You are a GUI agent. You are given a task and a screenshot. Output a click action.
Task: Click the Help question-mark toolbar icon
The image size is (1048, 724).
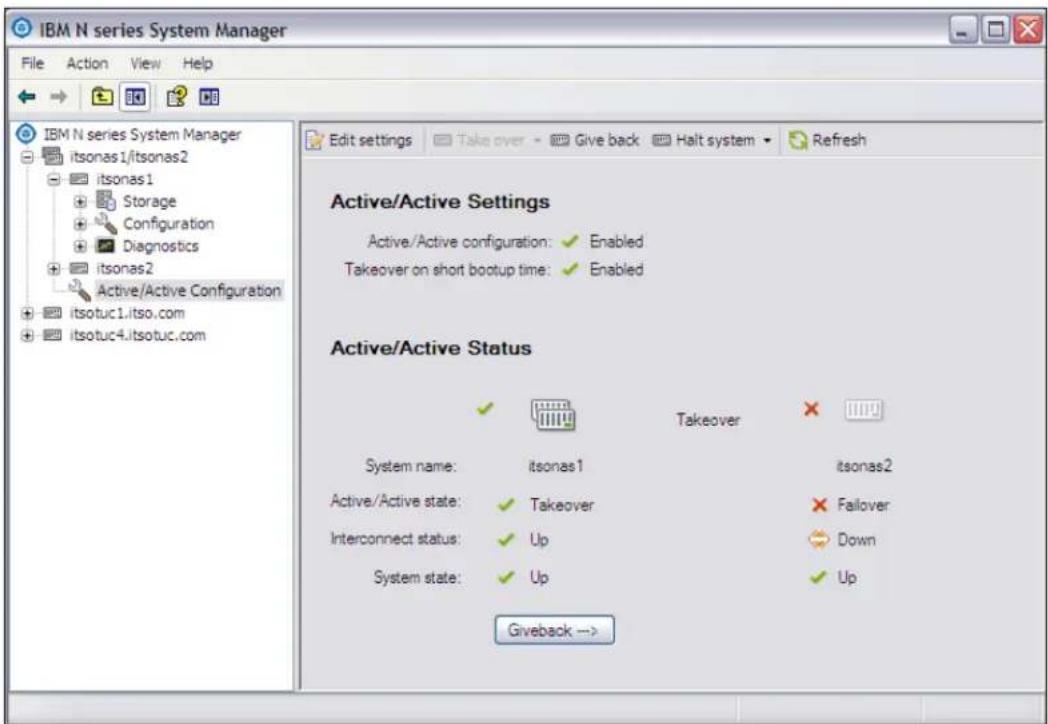pos(176,98)
